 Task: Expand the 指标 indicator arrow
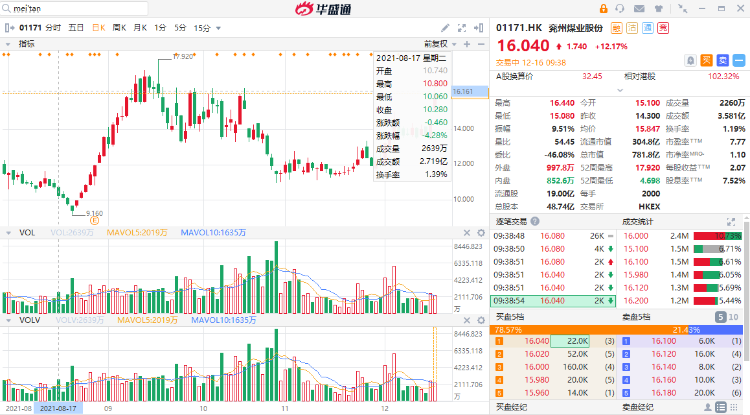[x=8, y=44]
